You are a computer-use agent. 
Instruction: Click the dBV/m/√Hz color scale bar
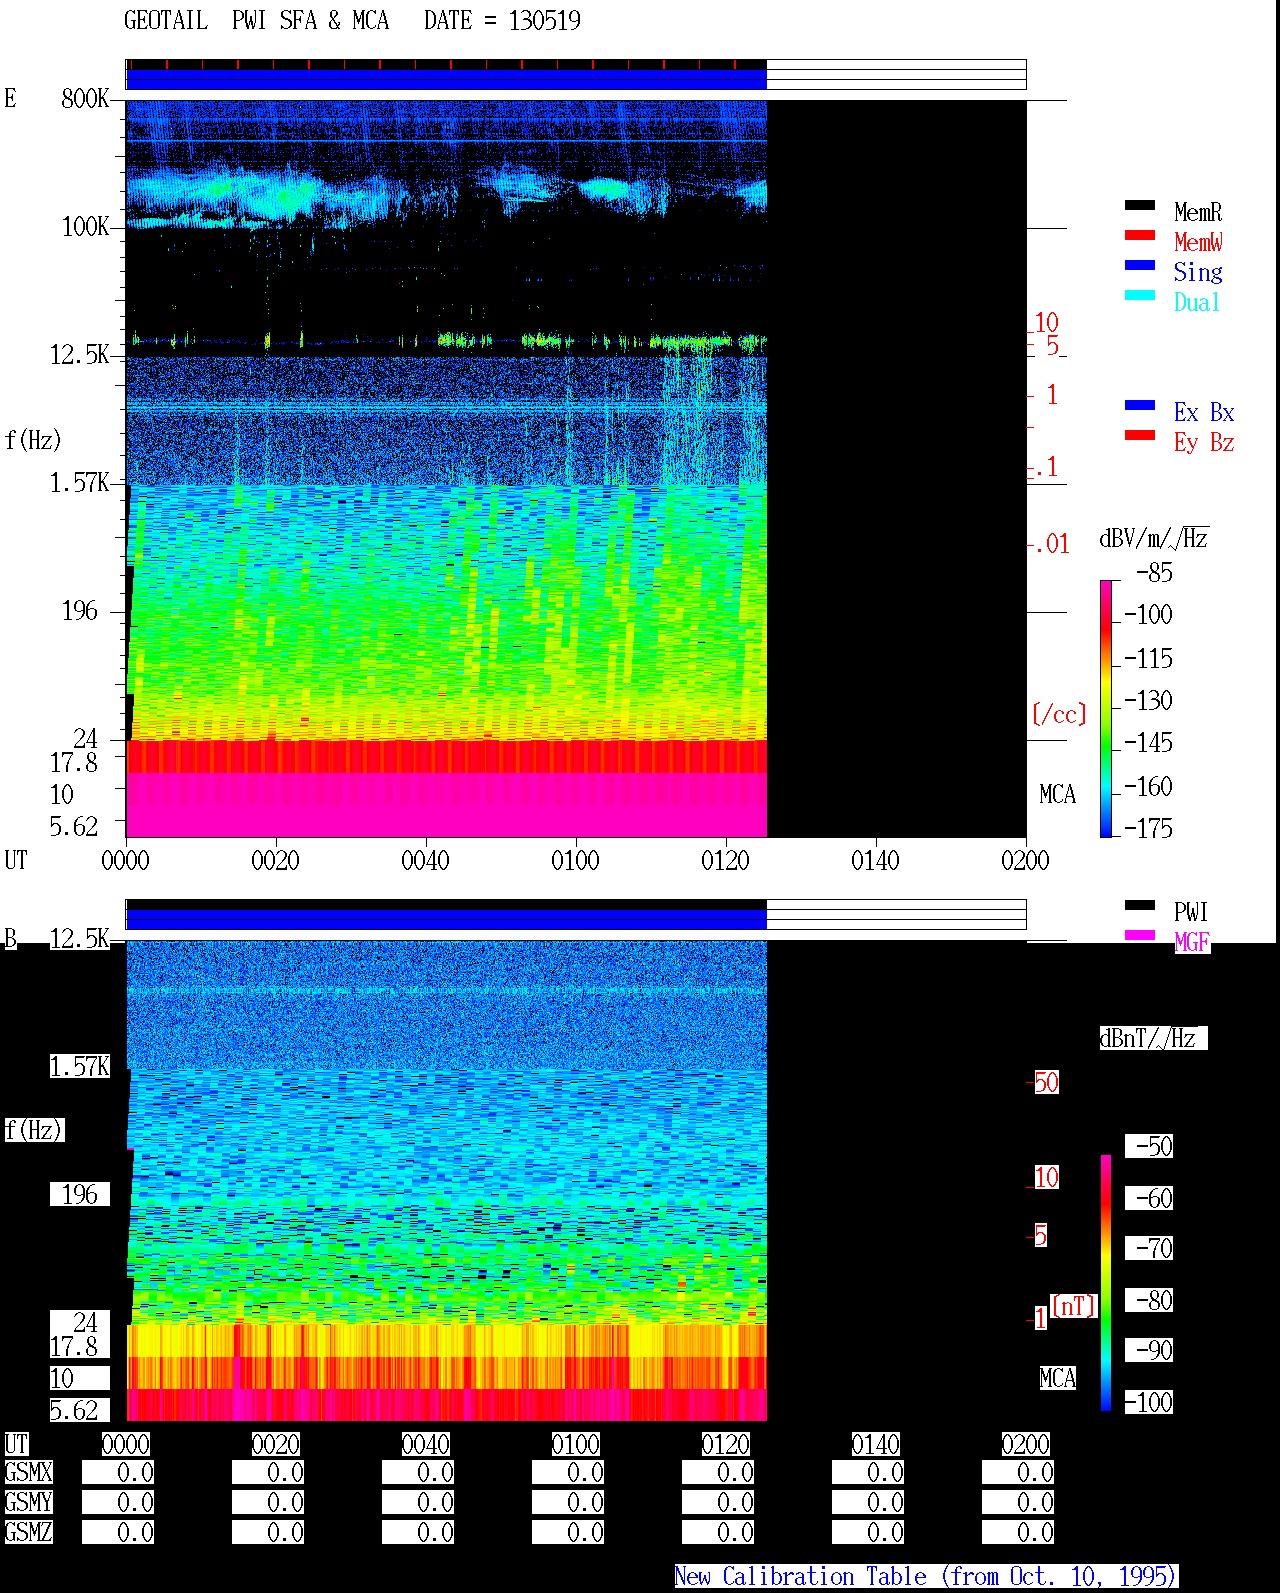click(x=1106, y=708)
